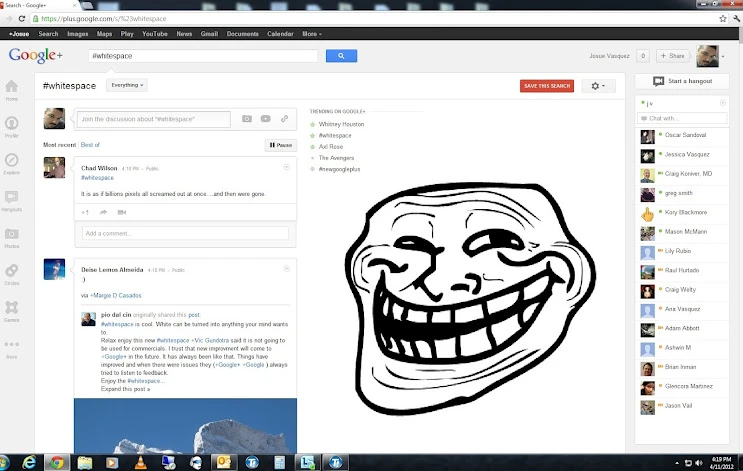743x471 pixels.
Task: Click Start a hangout button
Action: click(x=682, y=81)
